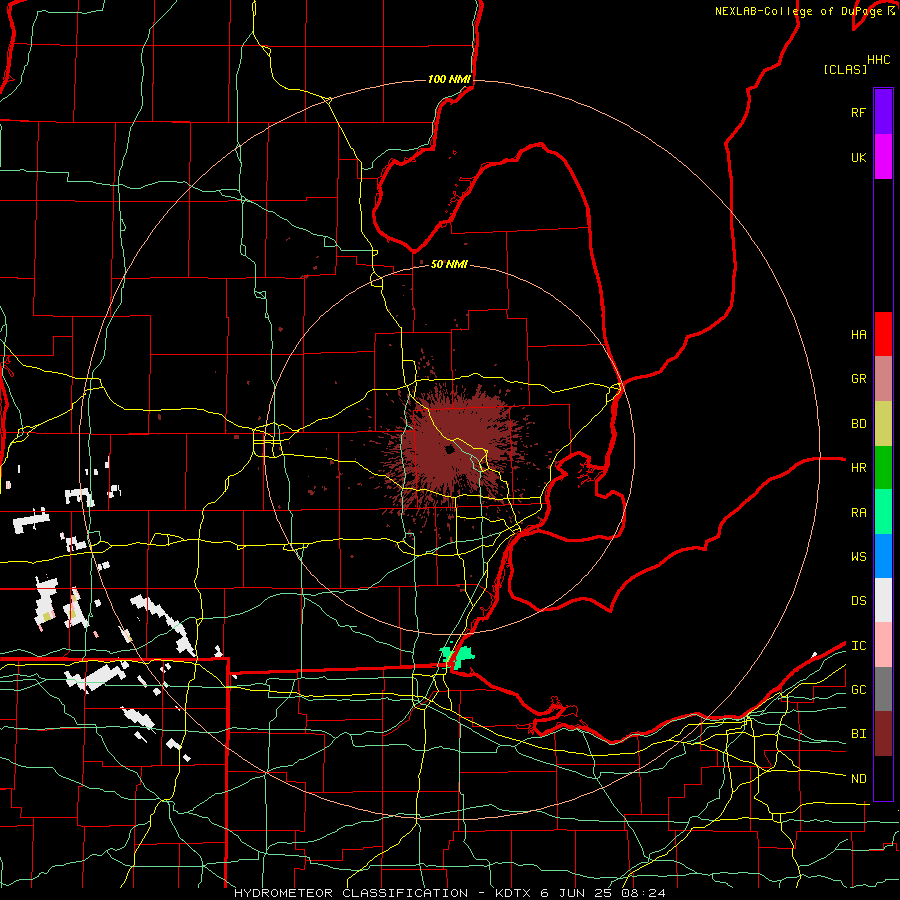The width and height of the screenshot is (900, 900).
Task: Click the IC legend label text
Action: (858, 645)
